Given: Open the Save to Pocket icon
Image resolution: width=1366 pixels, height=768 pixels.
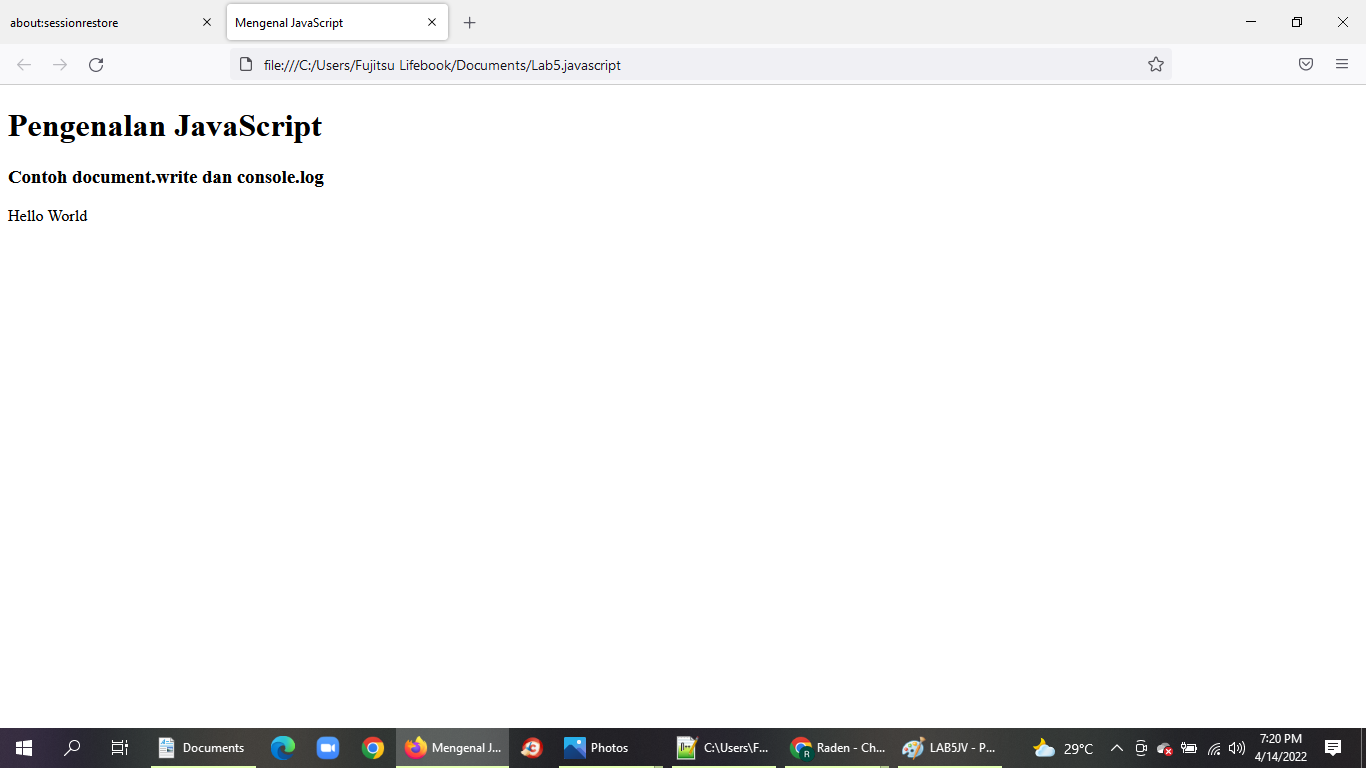Looking at the screenshot, I should click(1306, 65).
